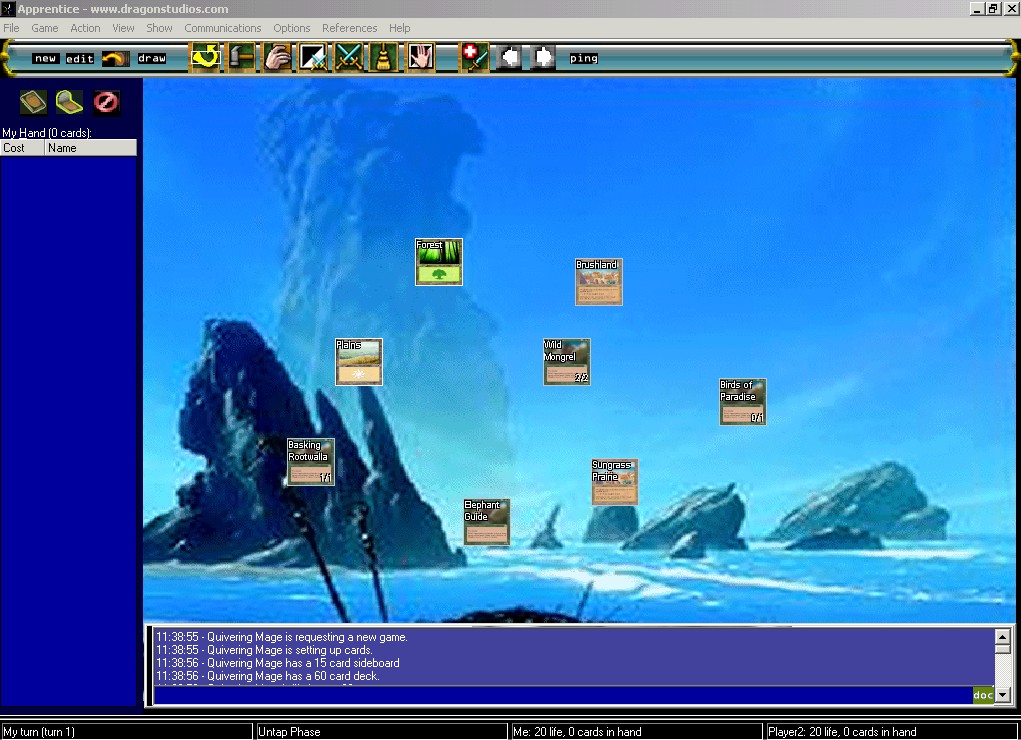This screenshot has width=1021, height=740.
Task: Select the Basking Rootwalla card
Action: (x=311, y=462)
